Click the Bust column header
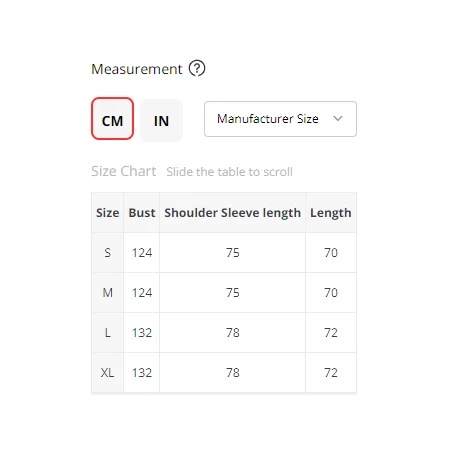Screen dimensions: 450x461 tap(142, 213)
